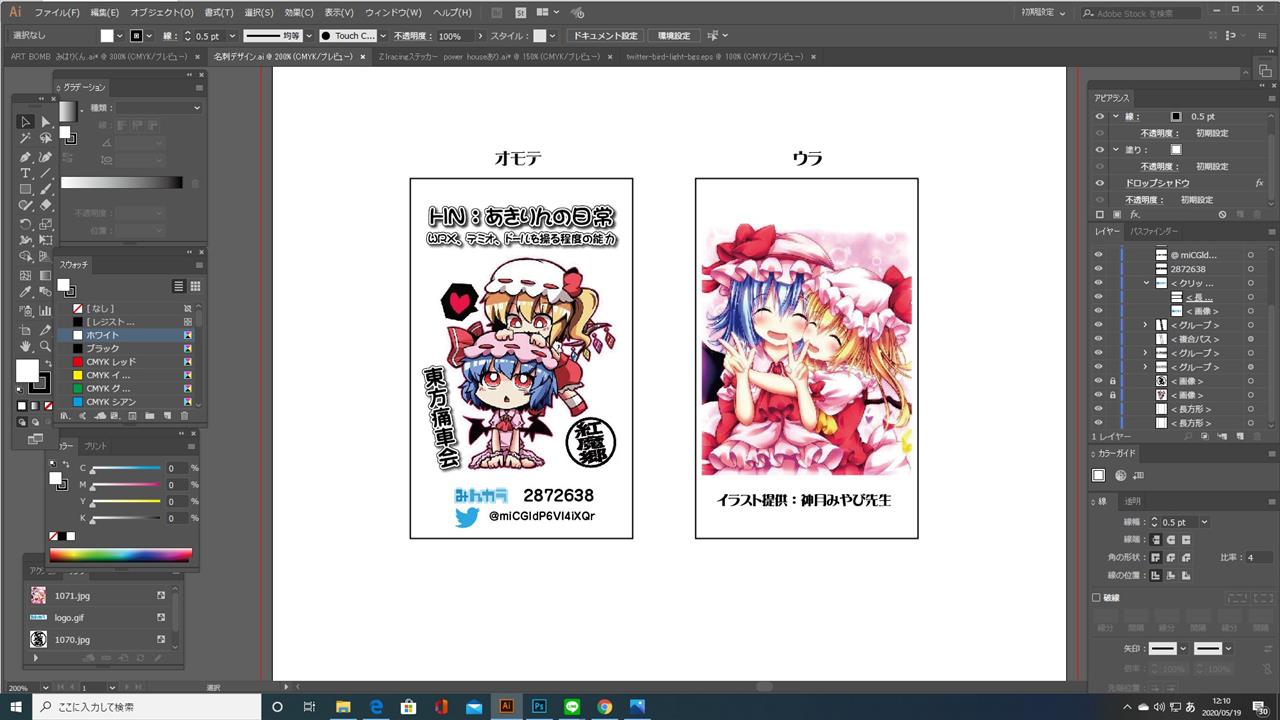Select the Hand tool
Viewport: 1280px width, 720px height.
[26, 346]
